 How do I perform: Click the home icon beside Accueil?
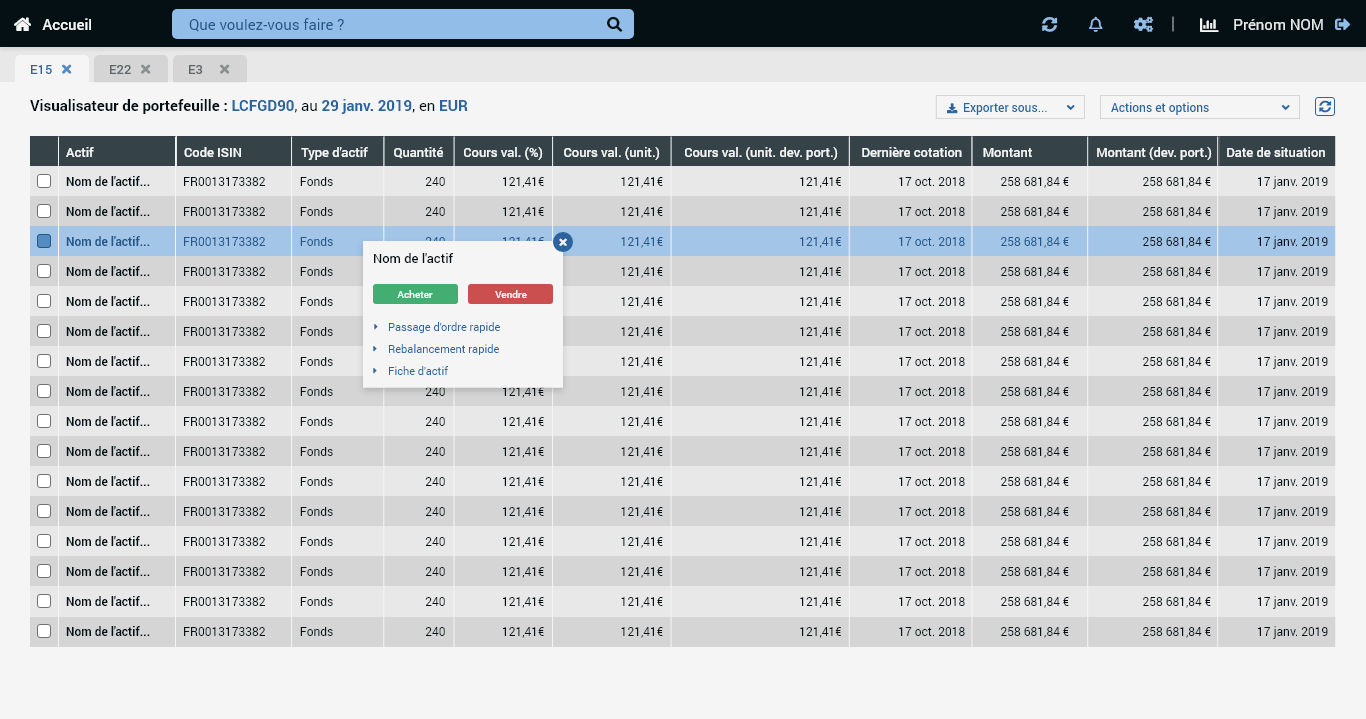click(22, 24)
